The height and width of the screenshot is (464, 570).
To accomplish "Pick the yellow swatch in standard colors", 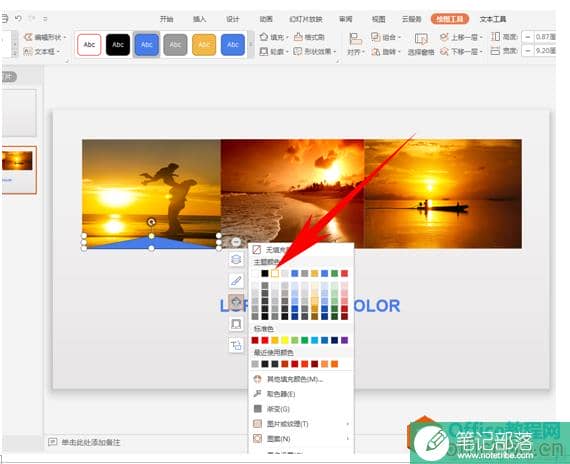I will (285, 340).
